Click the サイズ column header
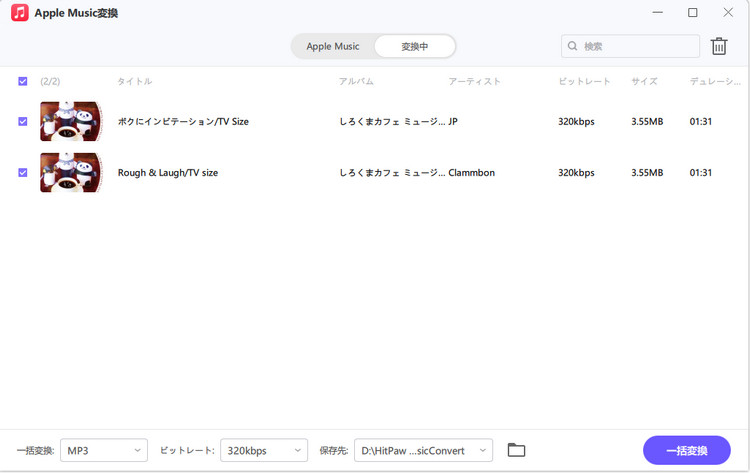Screen dimensions: 750x473 tap(644, 81)
